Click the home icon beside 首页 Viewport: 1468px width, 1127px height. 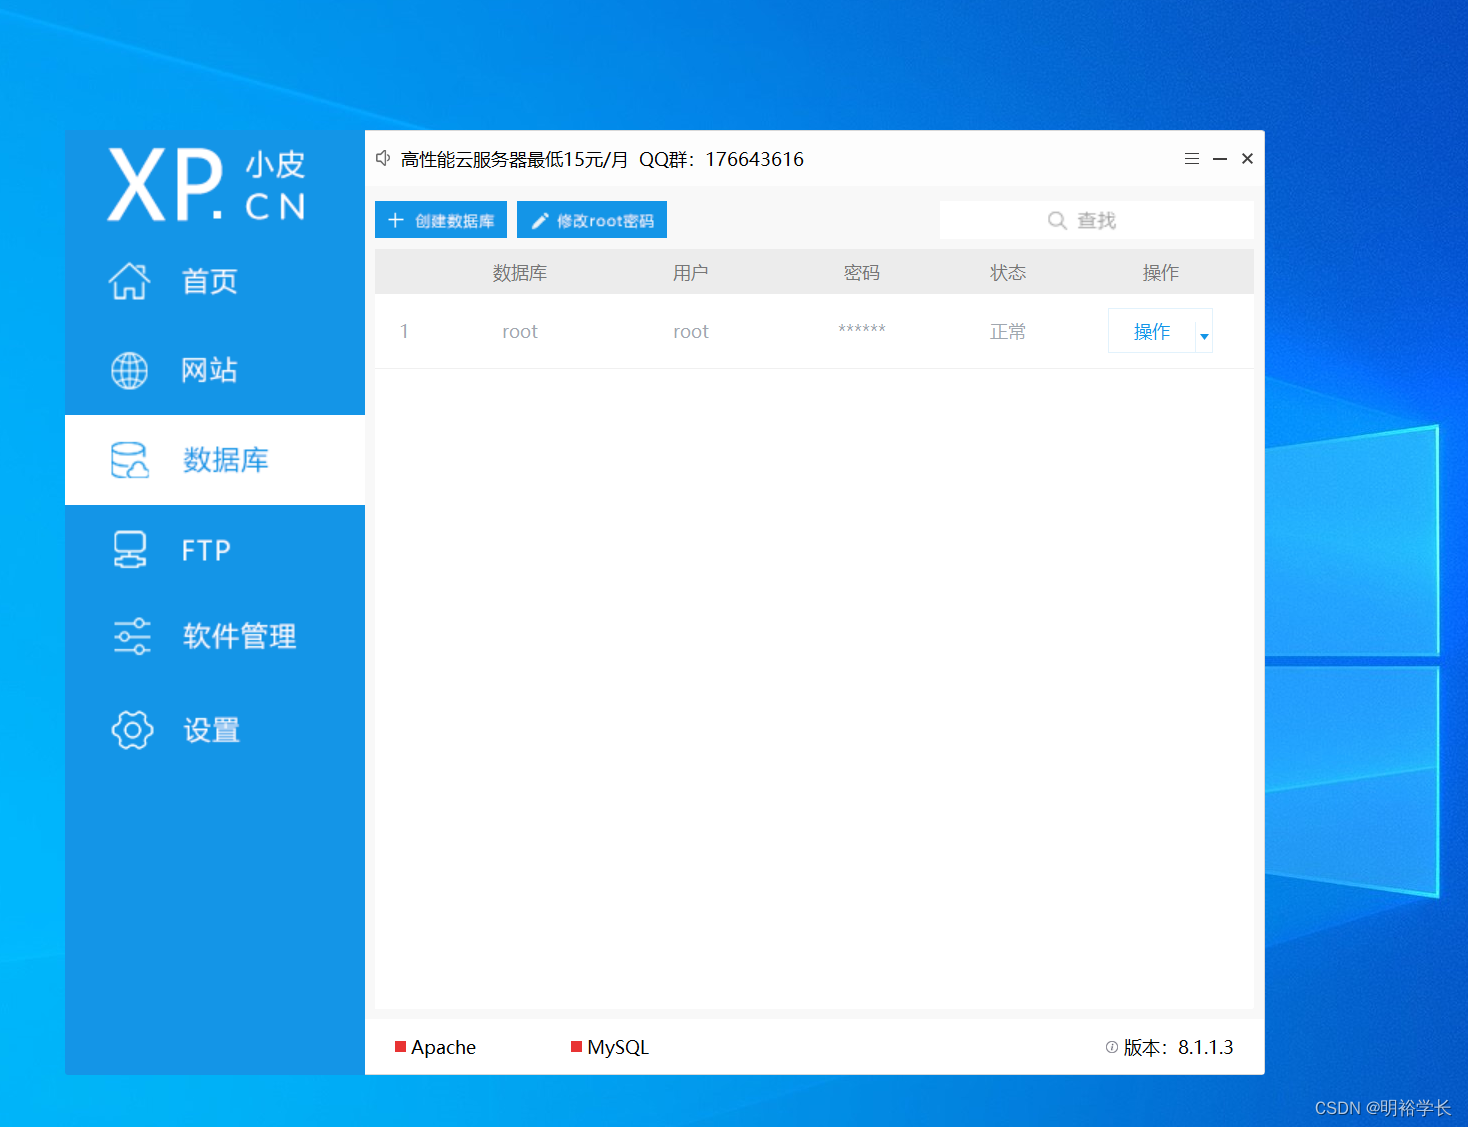click(x=129, y=281)
